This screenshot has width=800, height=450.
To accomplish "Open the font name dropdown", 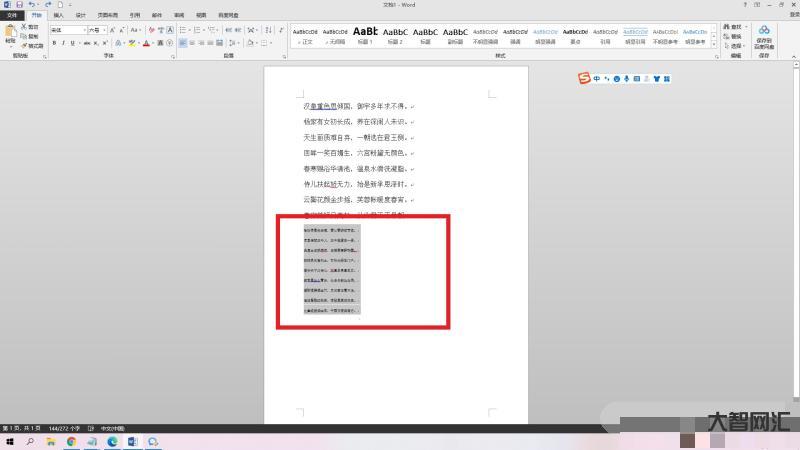I will coord(84,30).
